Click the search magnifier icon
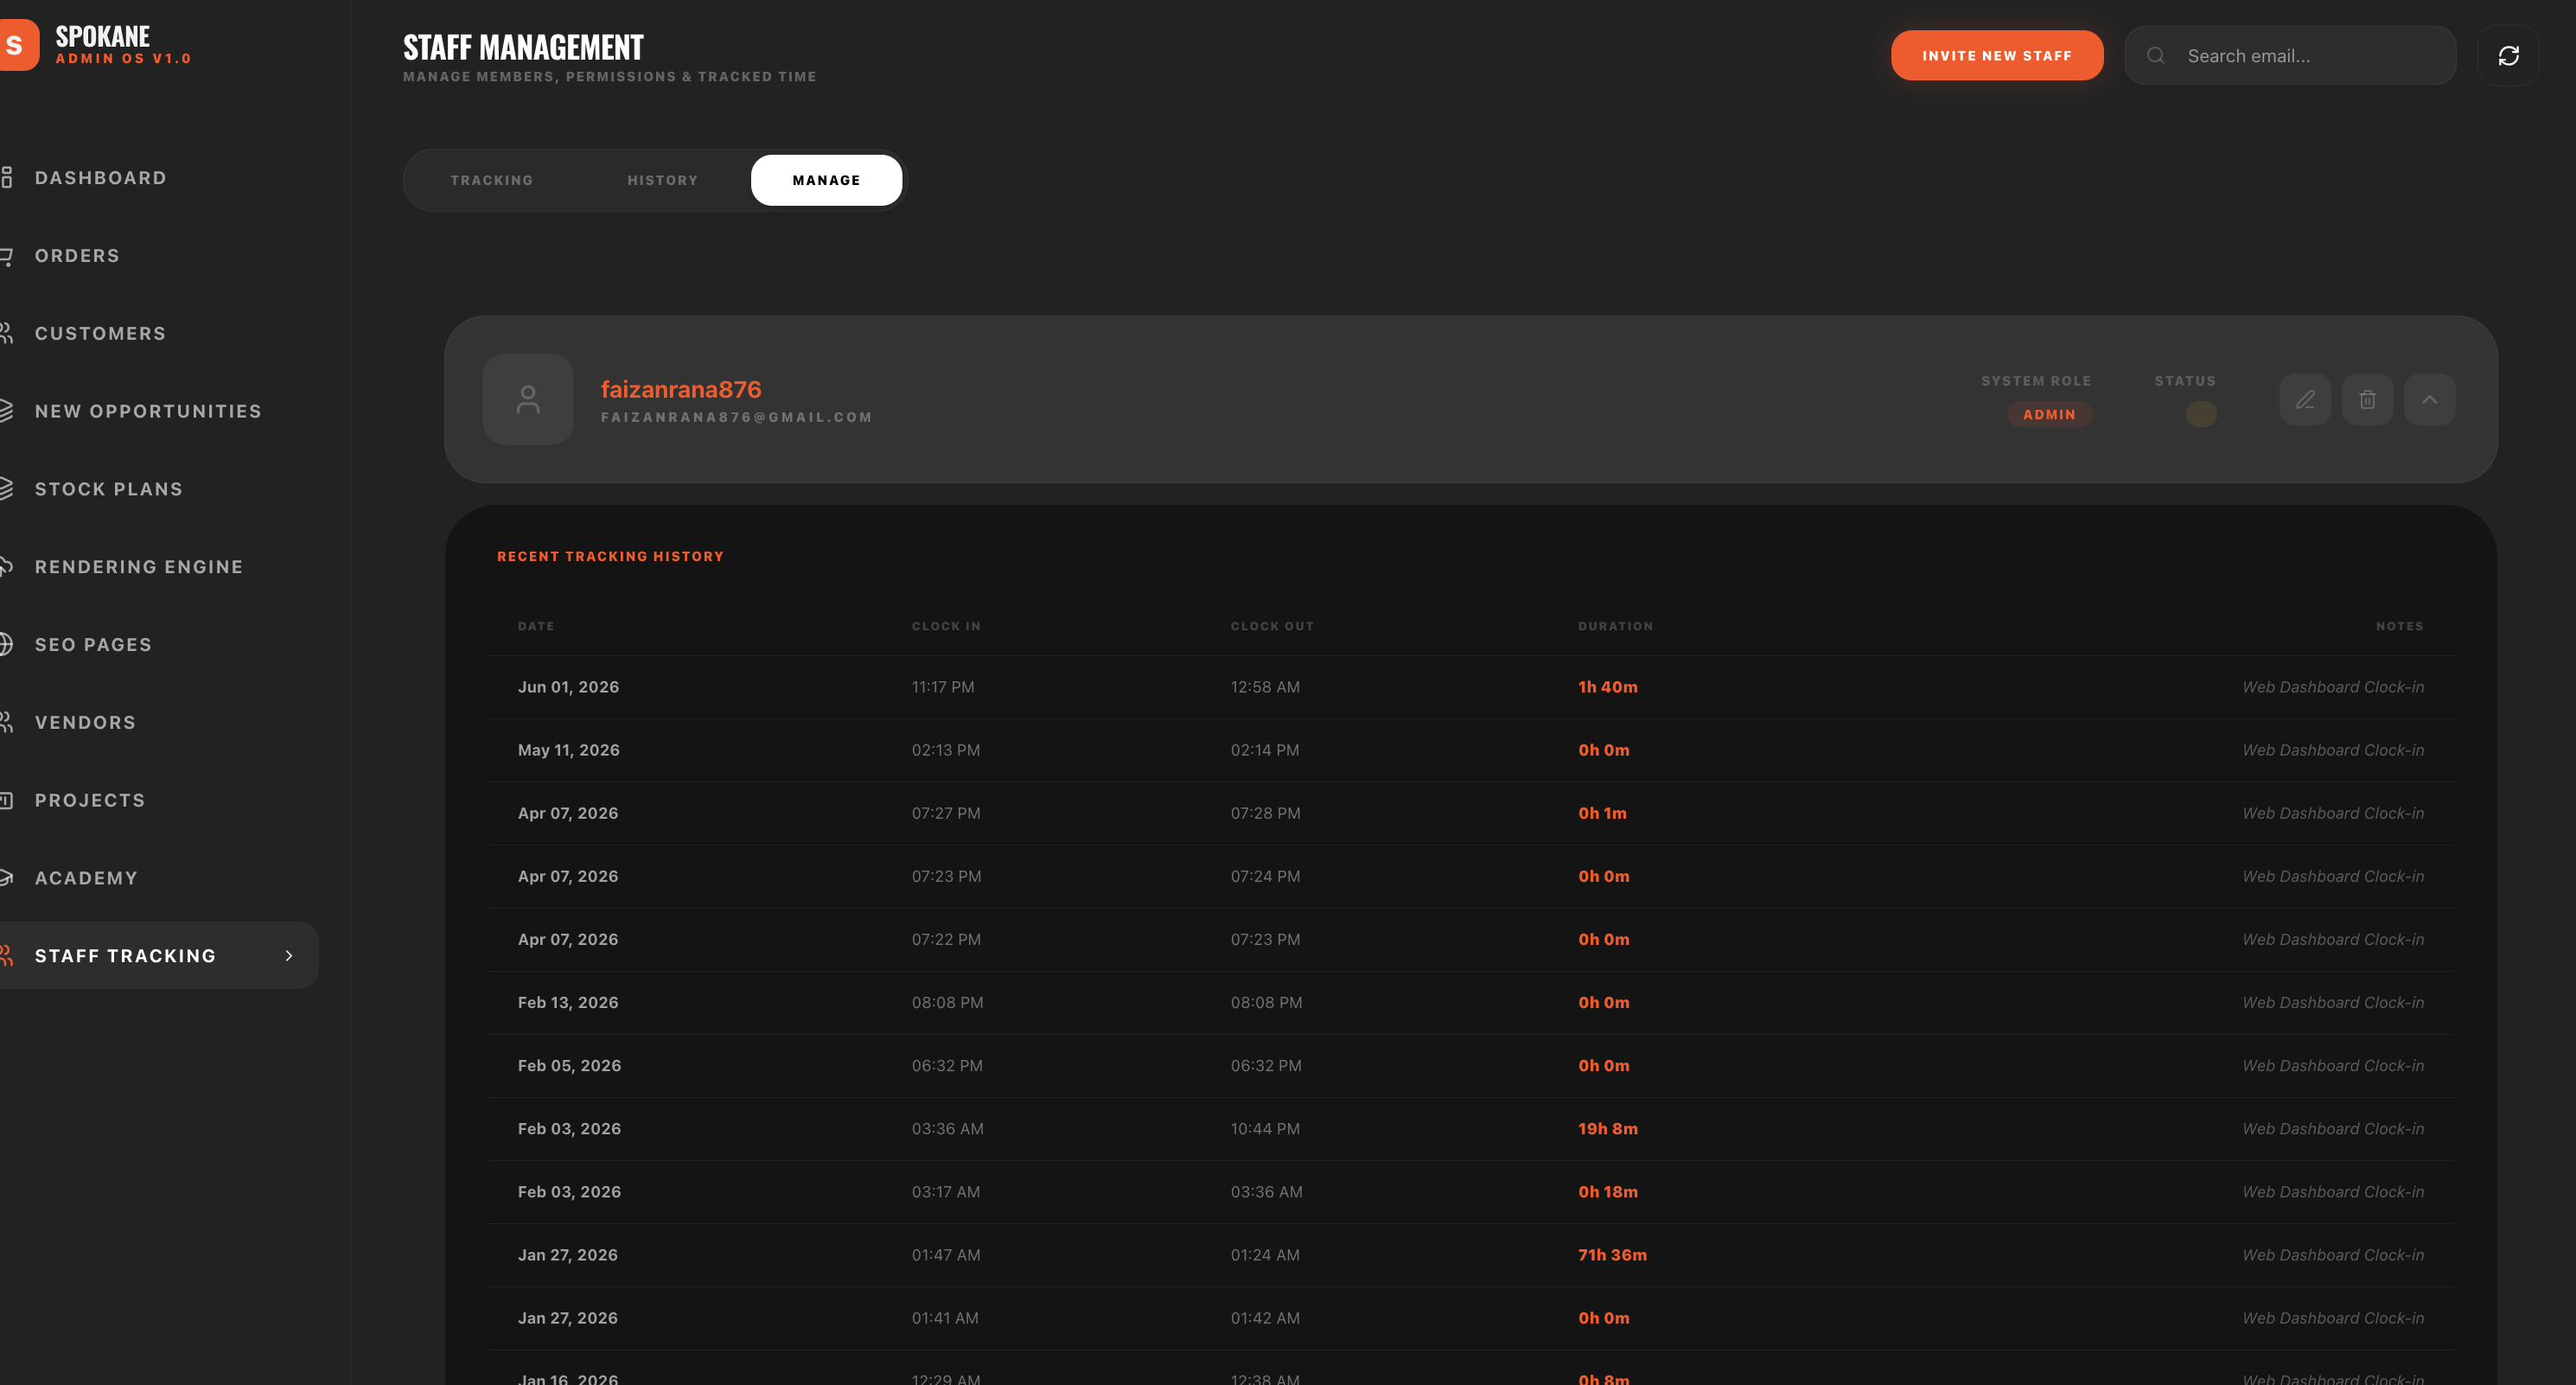 (x=2156, y=56)
